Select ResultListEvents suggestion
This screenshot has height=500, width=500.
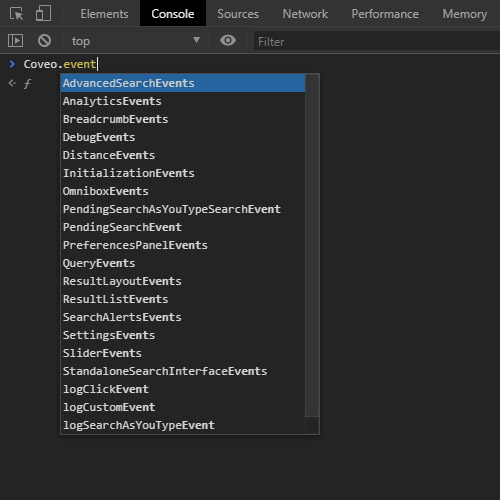coord(183,299)
